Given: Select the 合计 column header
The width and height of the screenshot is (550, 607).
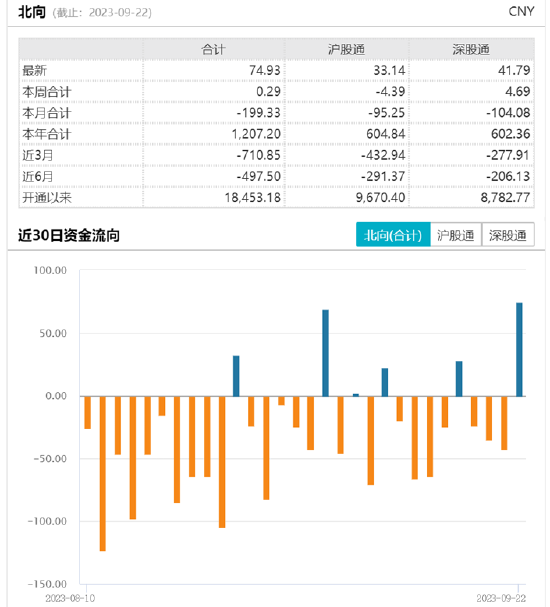Looking at the screenshot, I should click(x=213, y=50).
